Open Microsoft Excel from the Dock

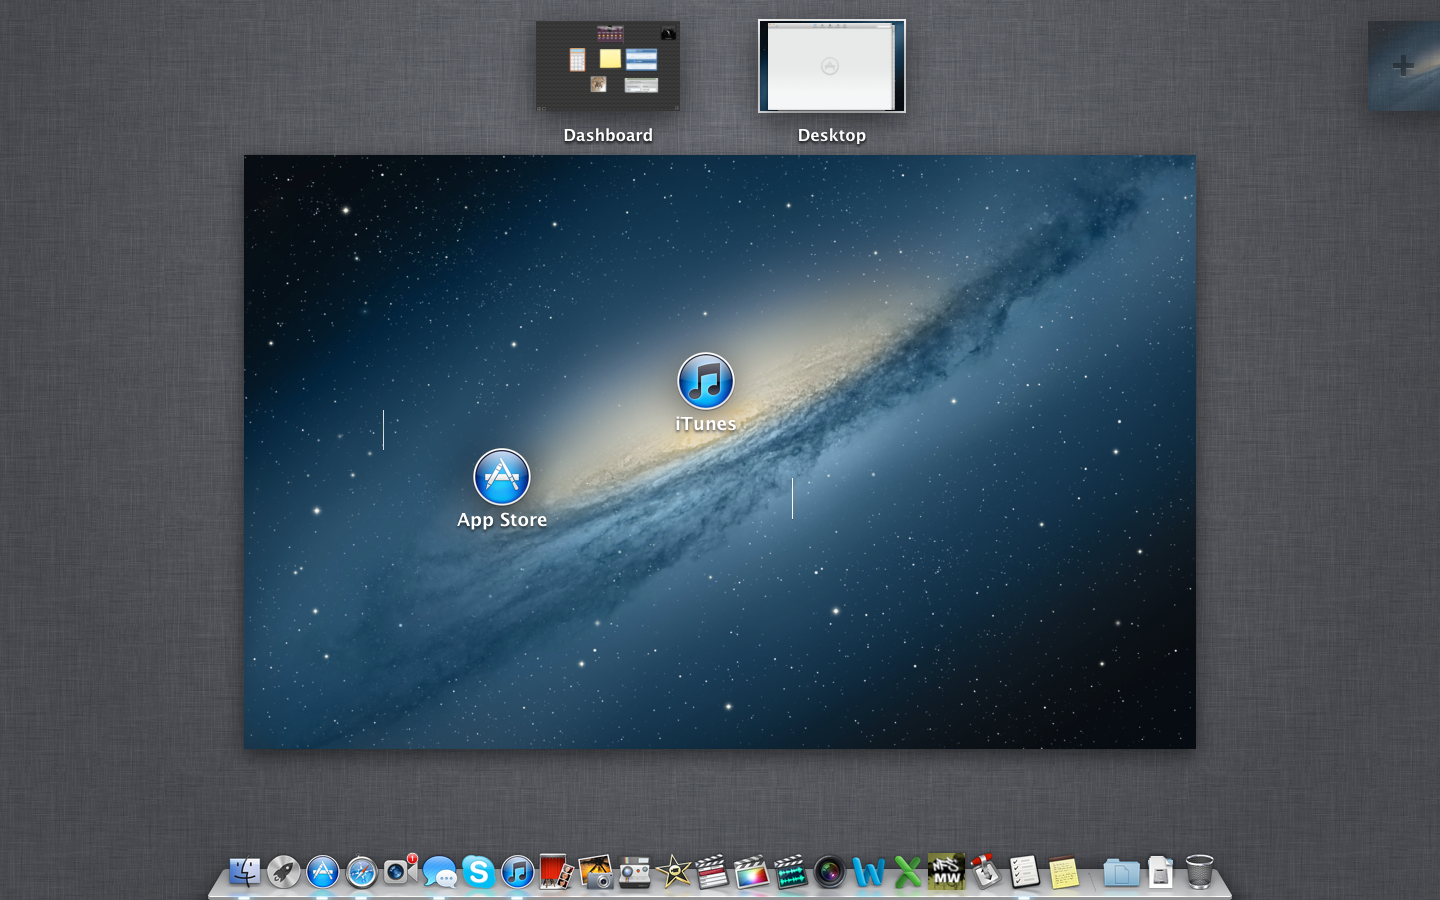click(907, 872)
